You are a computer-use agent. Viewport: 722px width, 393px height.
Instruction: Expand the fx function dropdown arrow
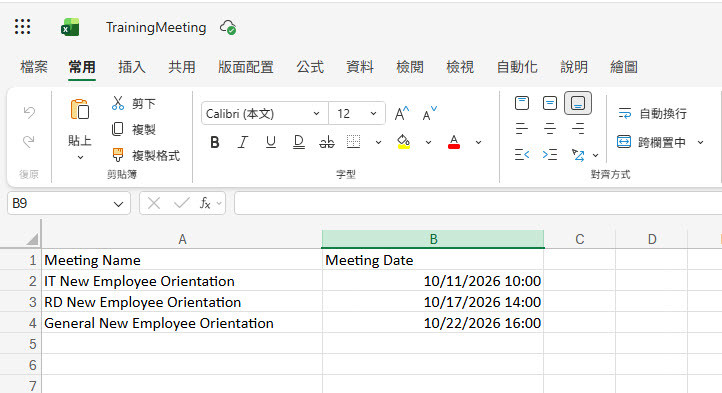[x=219, y=203]
